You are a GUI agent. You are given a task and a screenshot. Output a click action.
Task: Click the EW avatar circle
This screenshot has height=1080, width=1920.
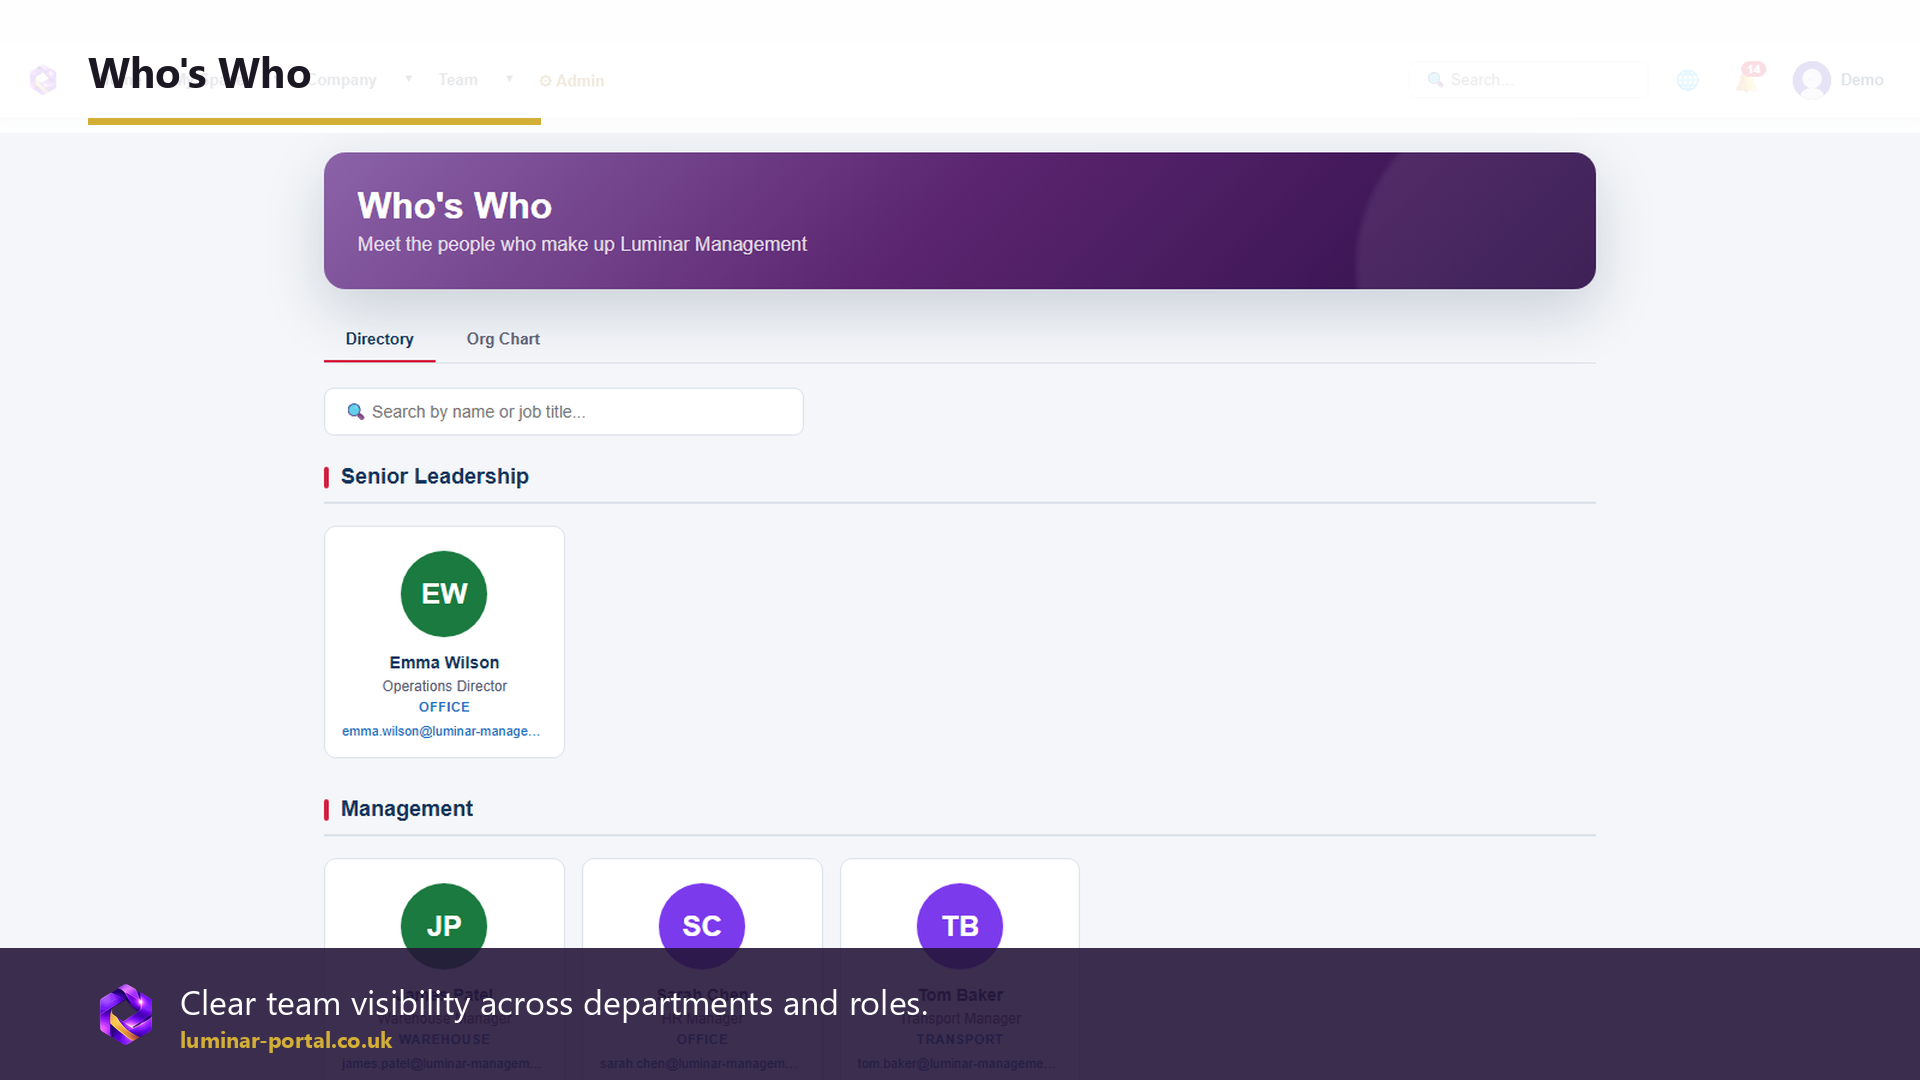pos(444,594)
